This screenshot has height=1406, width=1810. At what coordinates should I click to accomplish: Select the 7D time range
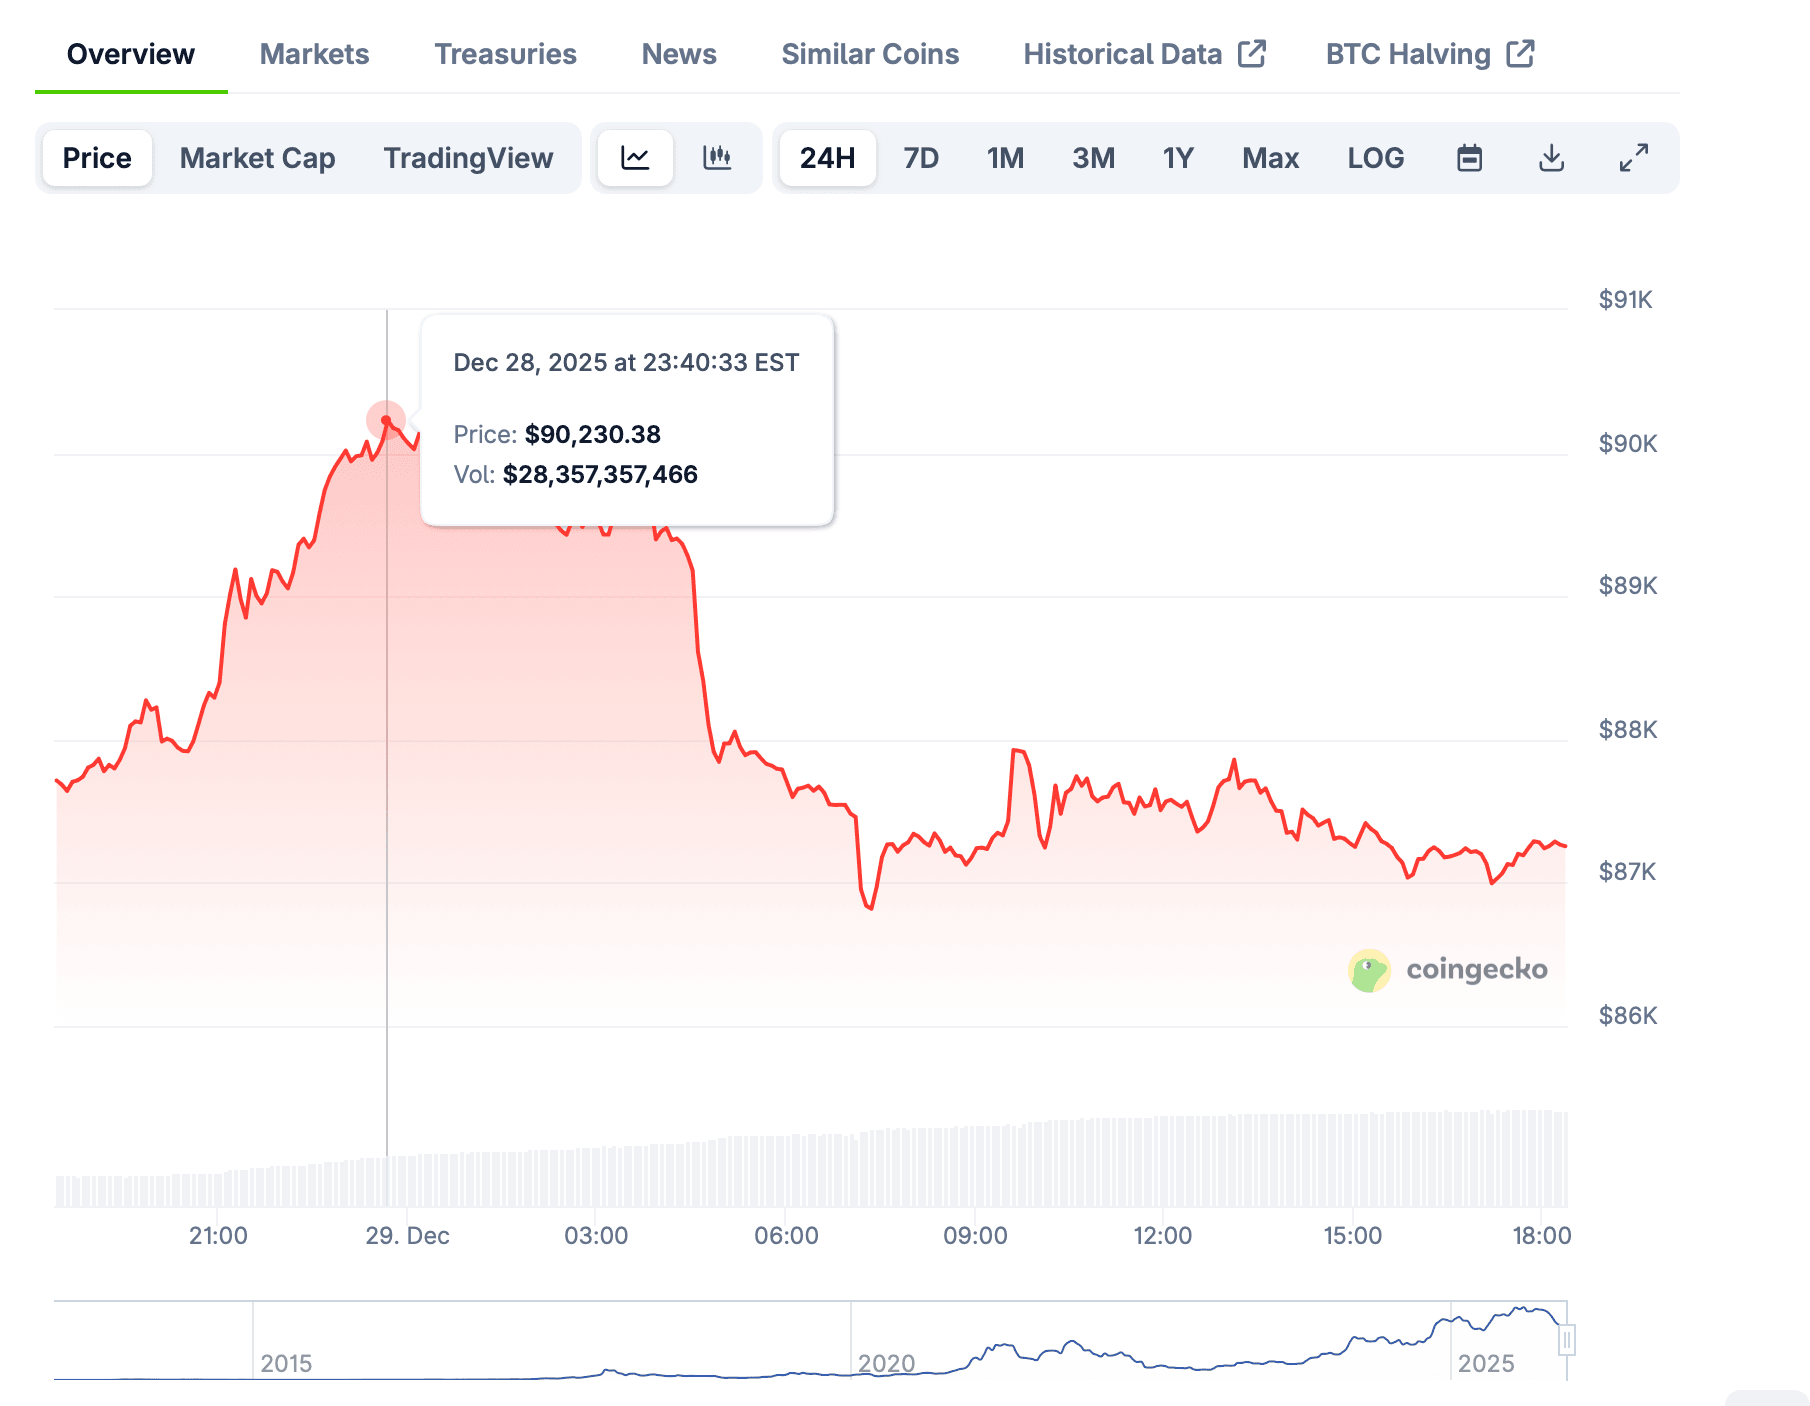[x=920, y=158]
